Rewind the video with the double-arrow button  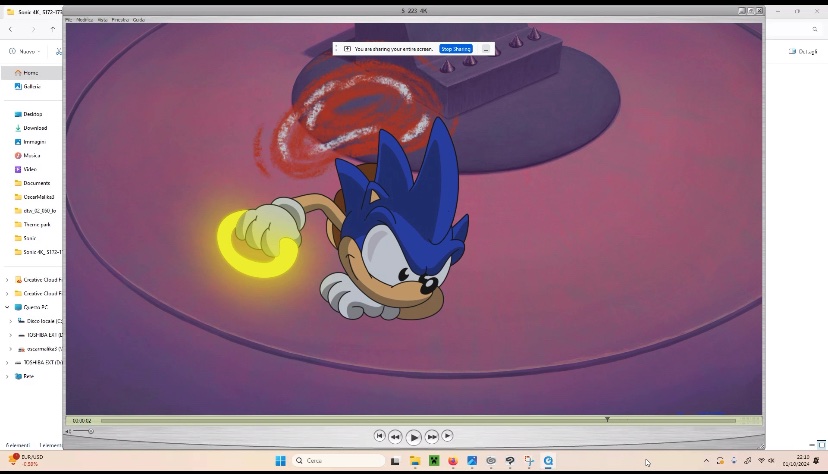pos(395,437)
